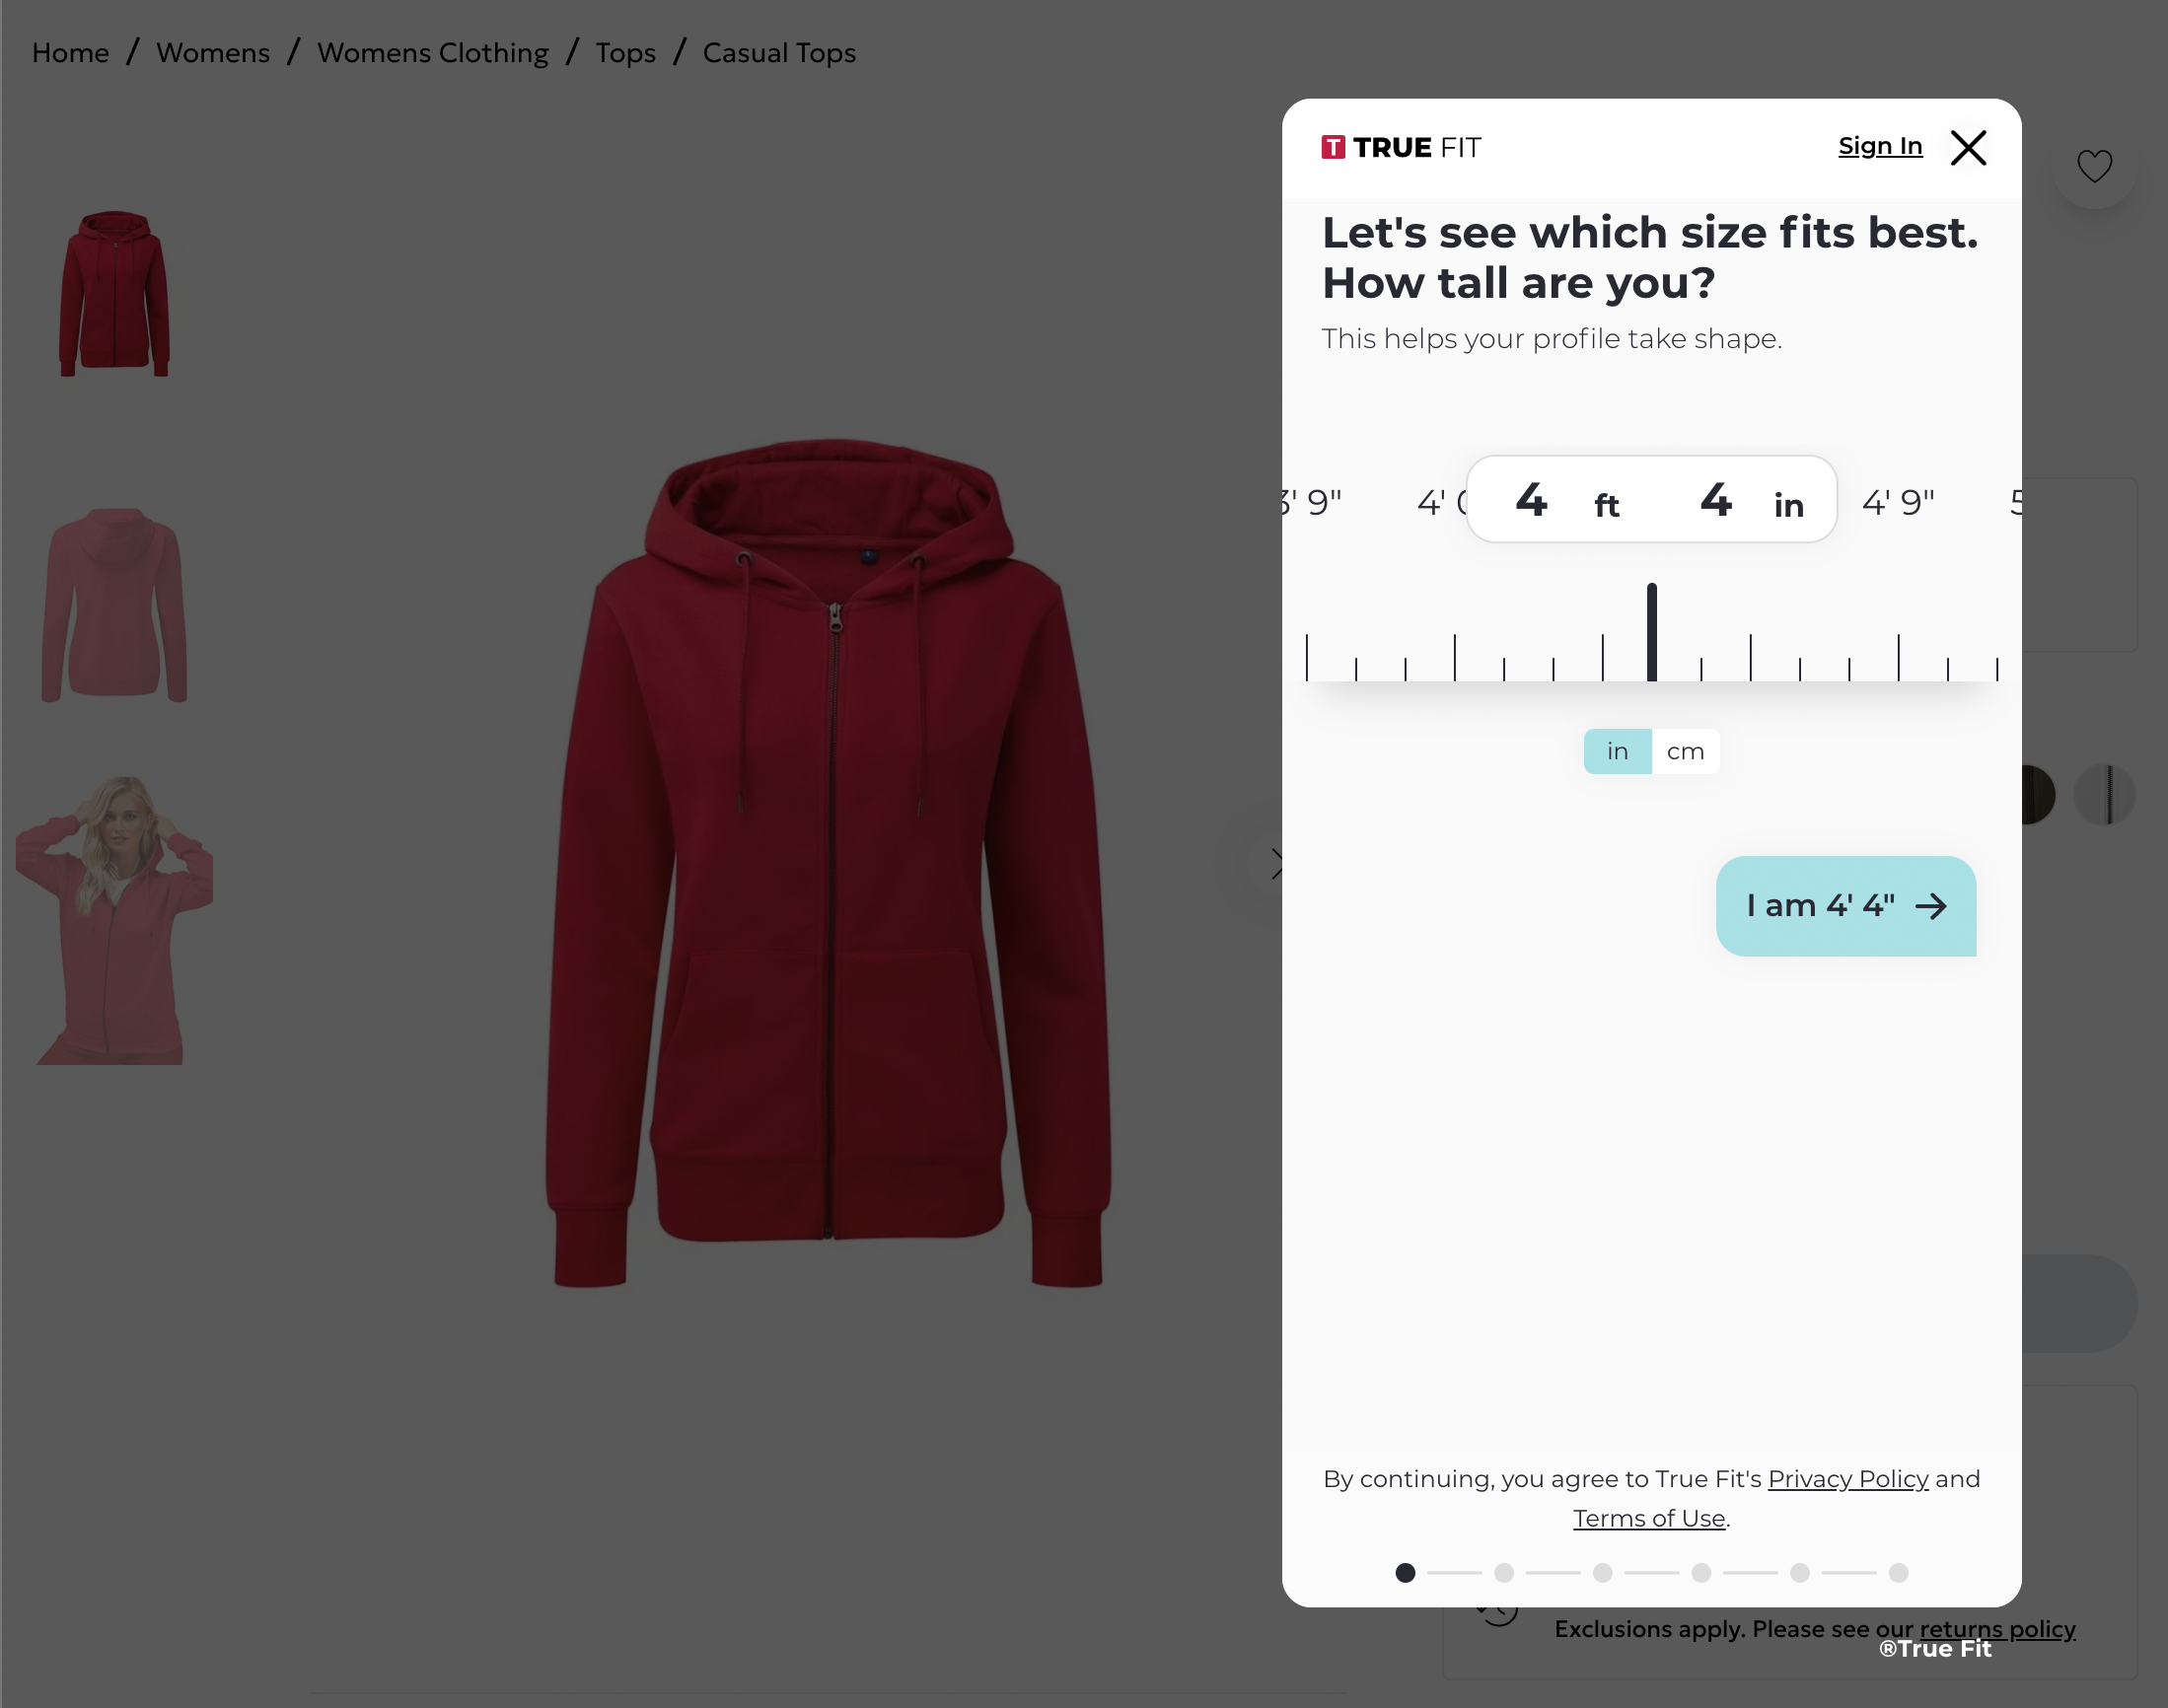Image resolution: width=2168 pixels, height=1708 pixels.
Task: Select the black color swatch
Action: [2037, 795]
